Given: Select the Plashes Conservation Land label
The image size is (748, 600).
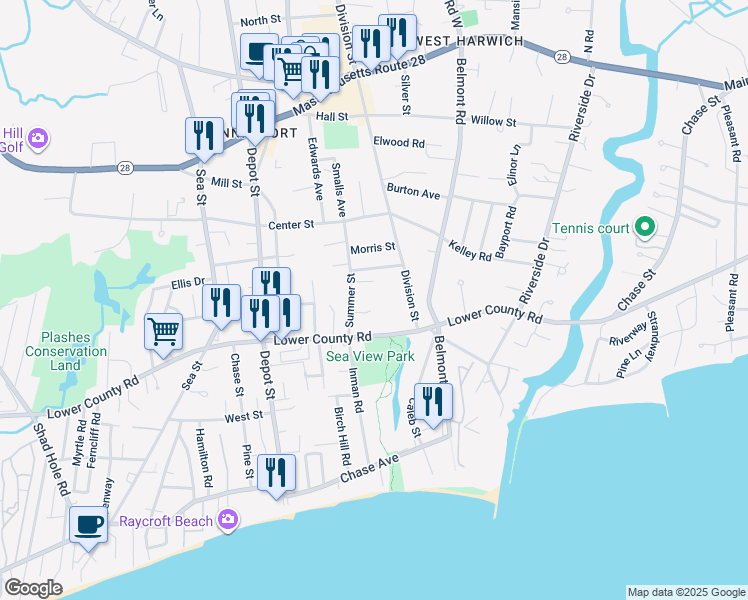Looking at the screenshot, I should [66, 351].
